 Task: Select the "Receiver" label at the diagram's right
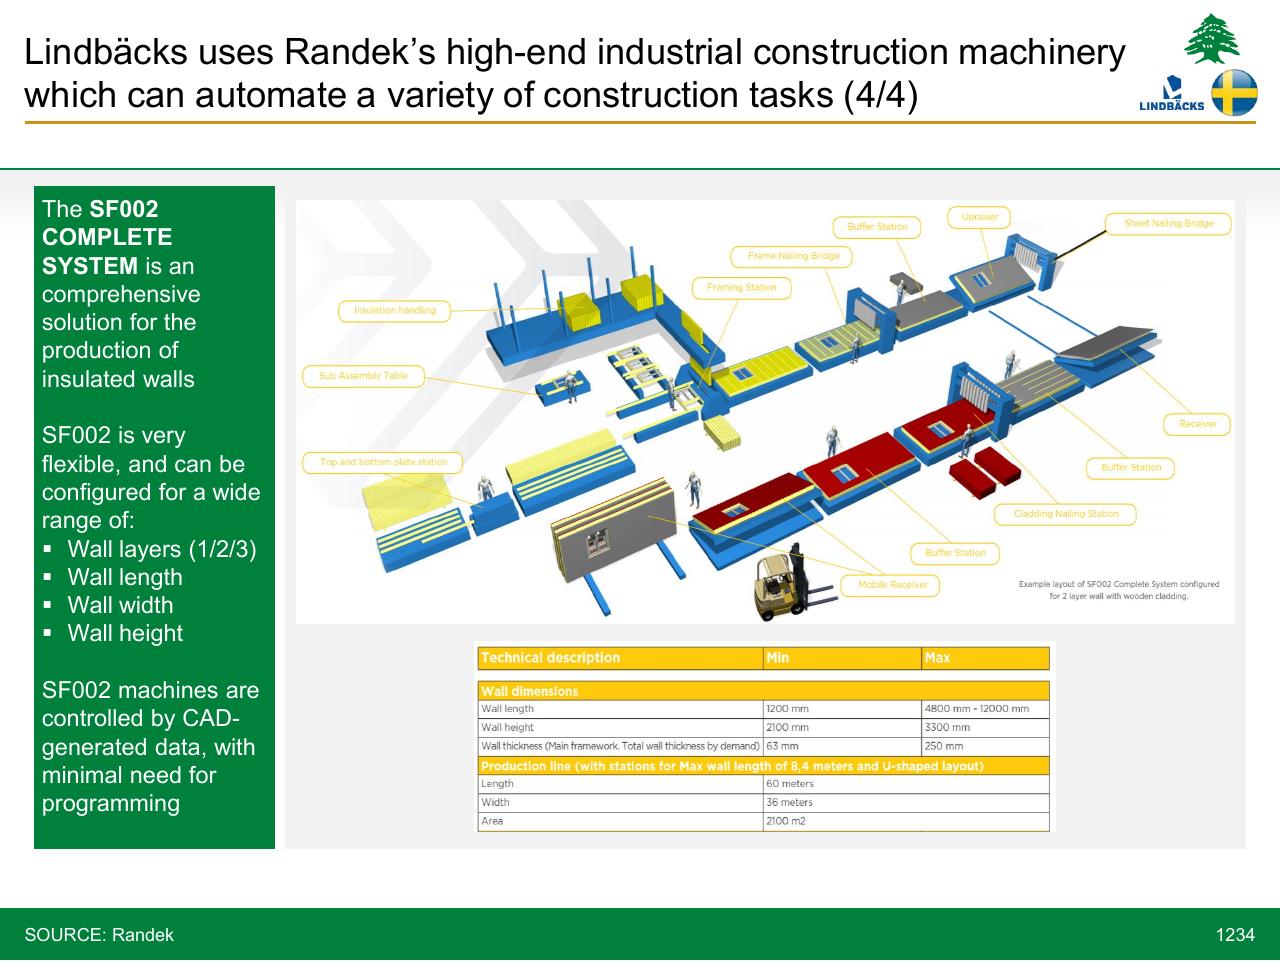click(1197, 424)
